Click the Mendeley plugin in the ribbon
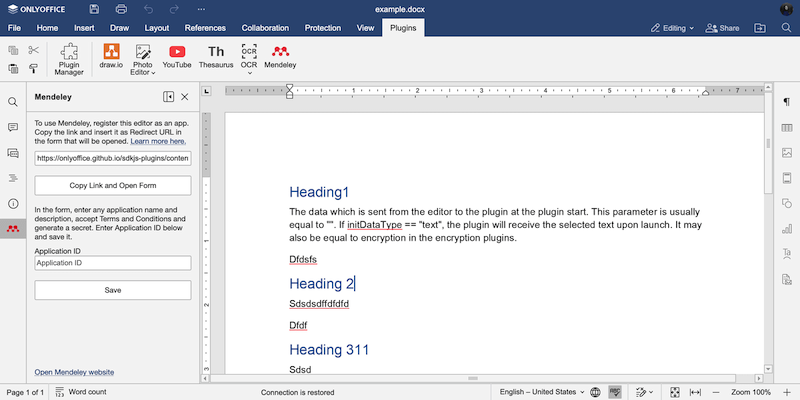The height and width of the screenshot is (400, 800). coord(281,56)
